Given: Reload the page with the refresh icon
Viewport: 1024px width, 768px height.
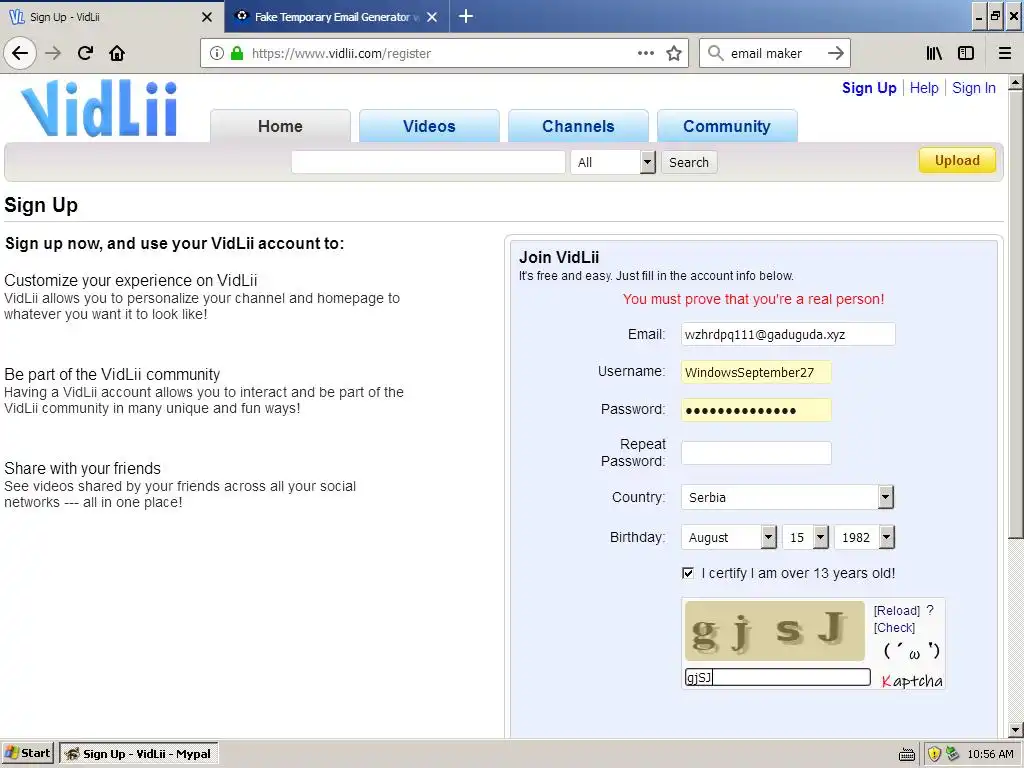Looking at the screenshot, I should [x=85, y=53].
